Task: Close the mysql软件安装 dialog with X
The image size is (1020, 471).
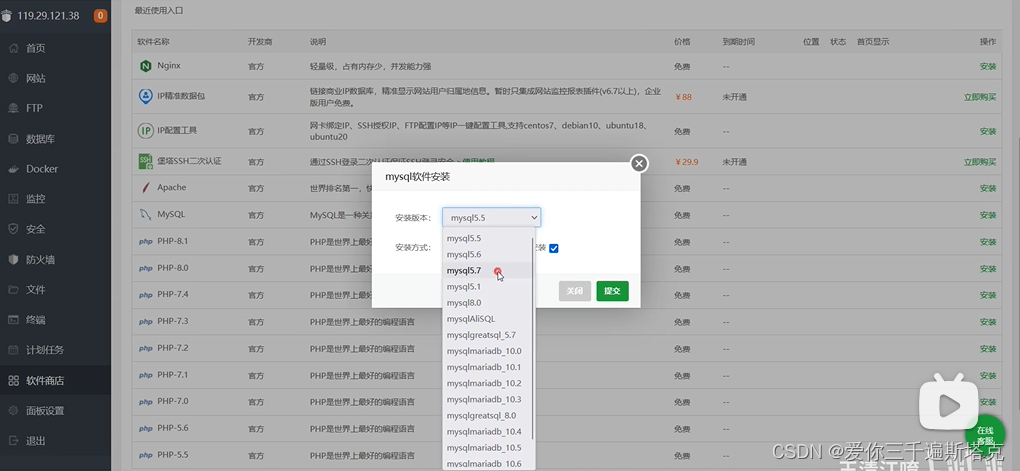Action: coord(639,163)
